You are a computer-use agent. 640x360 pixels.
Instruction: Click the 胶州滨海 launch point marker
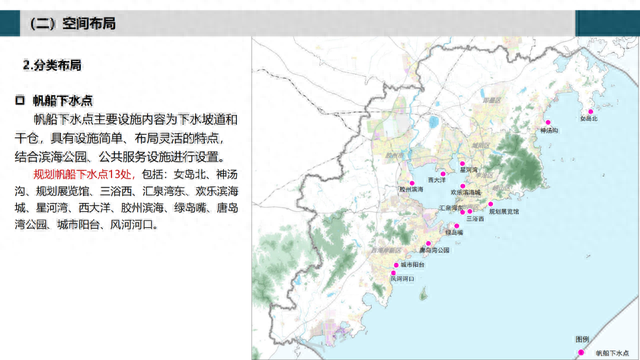[x=412, y=183]
